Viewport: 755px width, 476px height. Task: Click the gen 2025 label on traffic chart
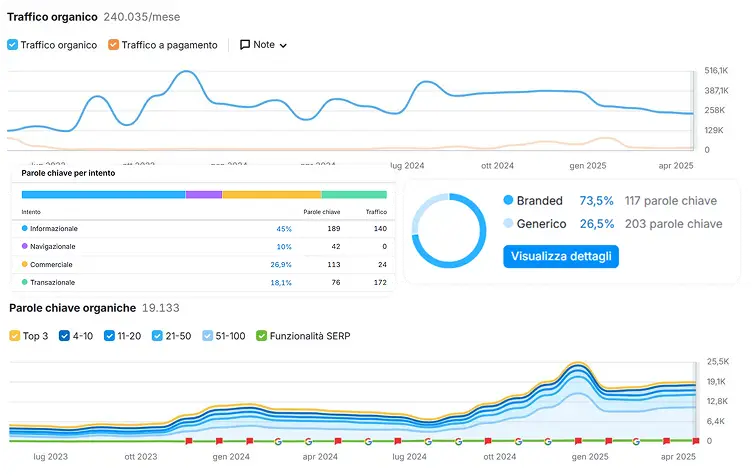[x=588, y=166]
